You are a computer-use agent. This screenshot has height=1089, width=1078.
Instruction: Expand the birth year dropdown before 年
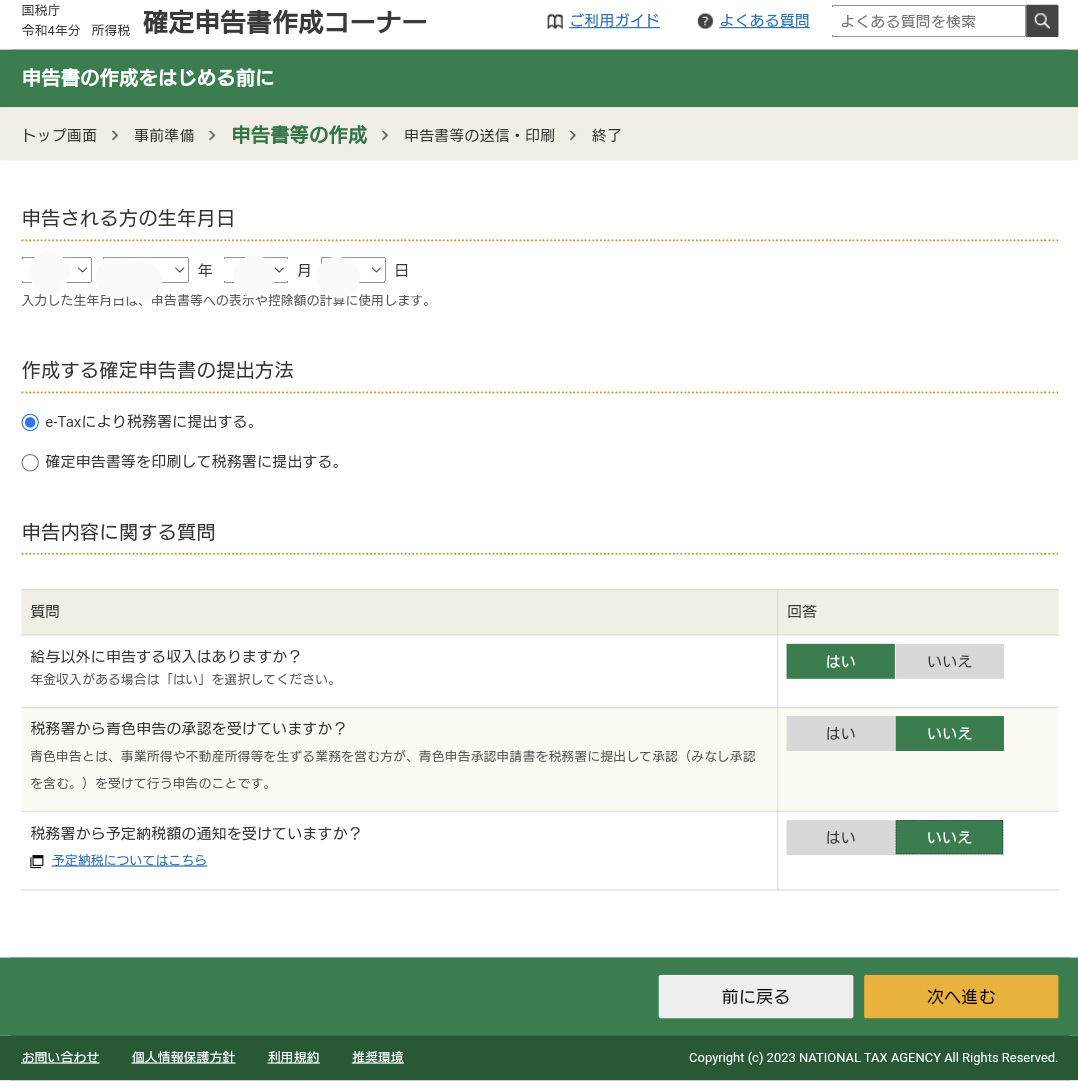pyautogui.click(x=146, y=270)
